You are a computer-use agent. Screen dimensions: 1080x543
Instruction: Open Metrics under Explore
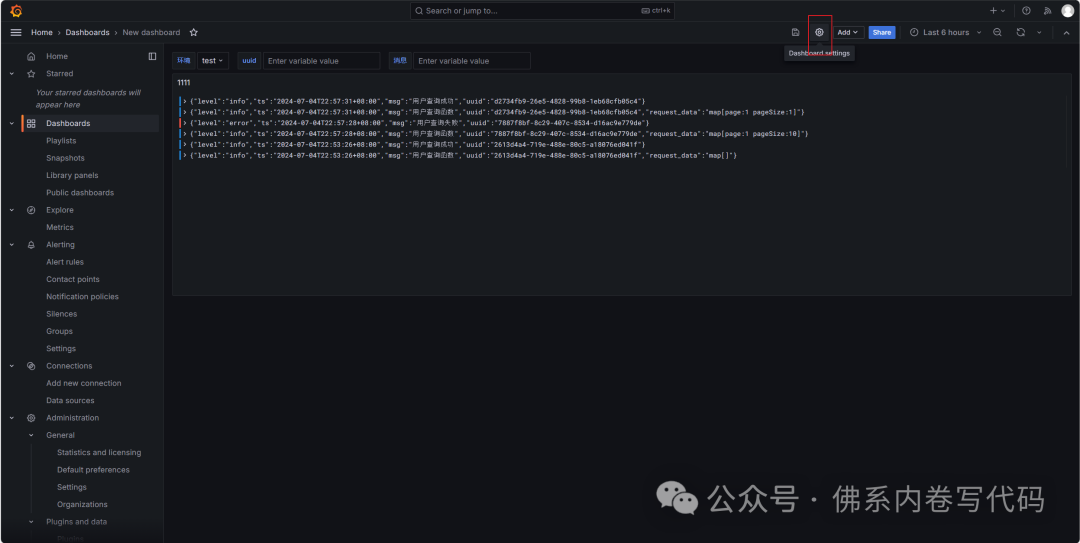(x=60, y=227)
